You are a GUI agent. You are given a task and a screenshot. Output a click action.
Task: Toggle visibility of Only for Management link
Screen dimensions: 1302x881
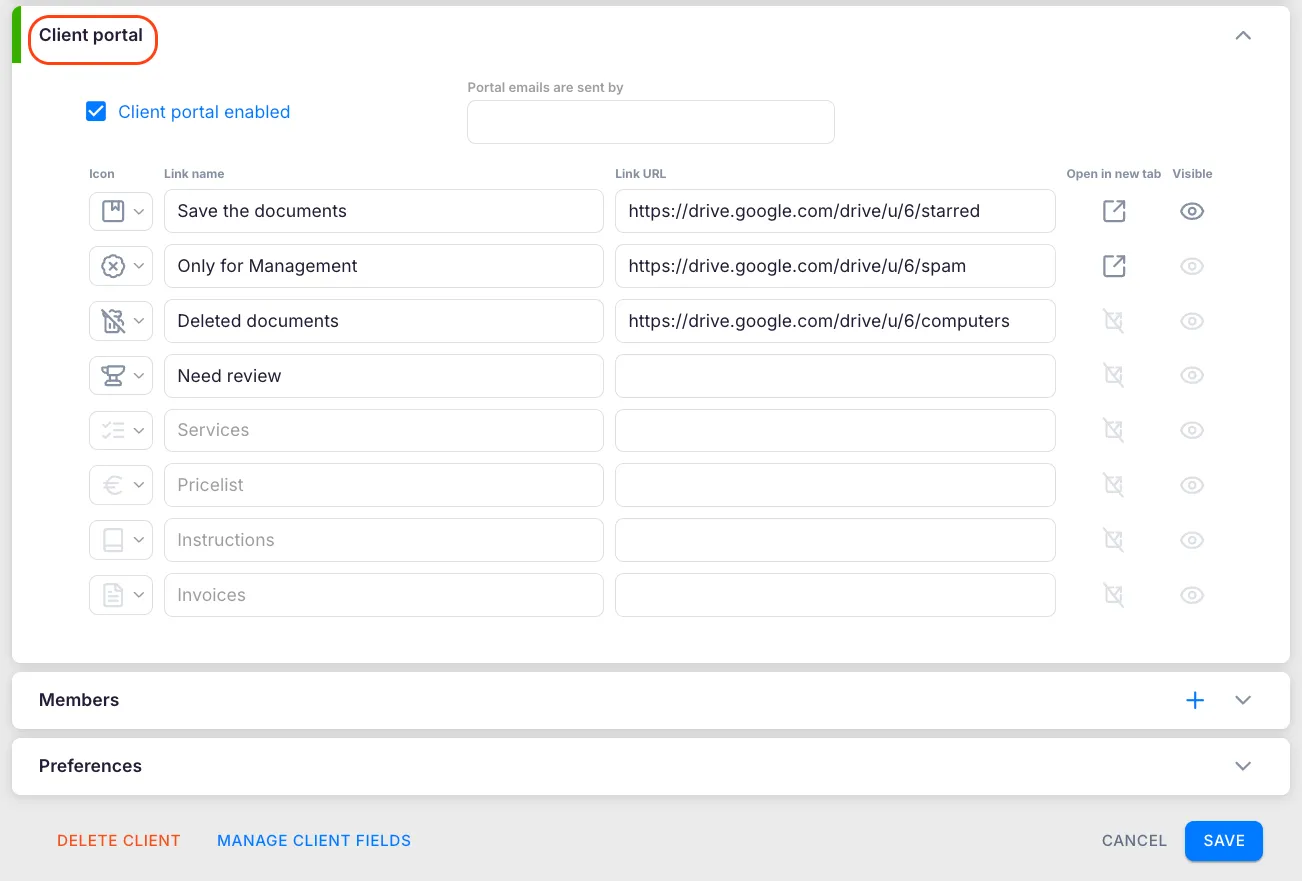pyautogui.click(x=1191, y=266)
